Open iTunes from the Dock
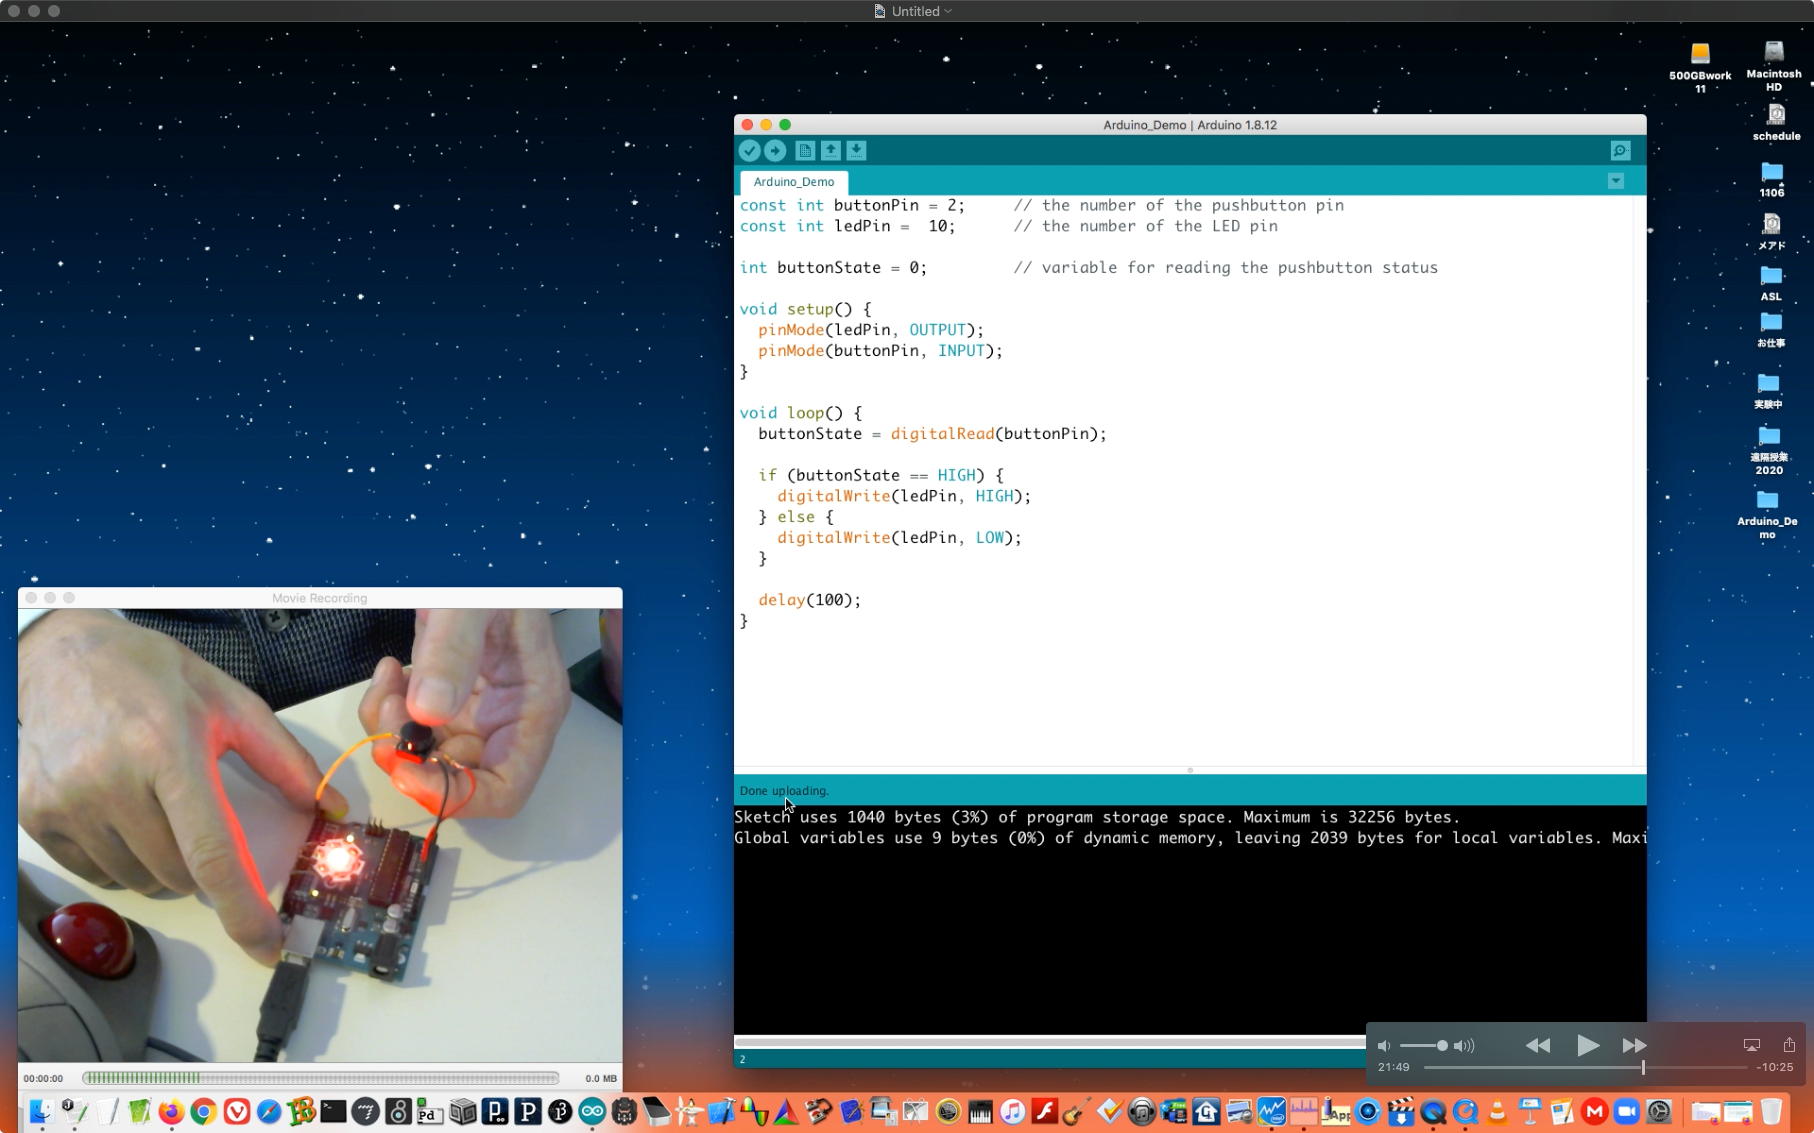Screen dimensions: 1814x1133 pos(1012,1111)
